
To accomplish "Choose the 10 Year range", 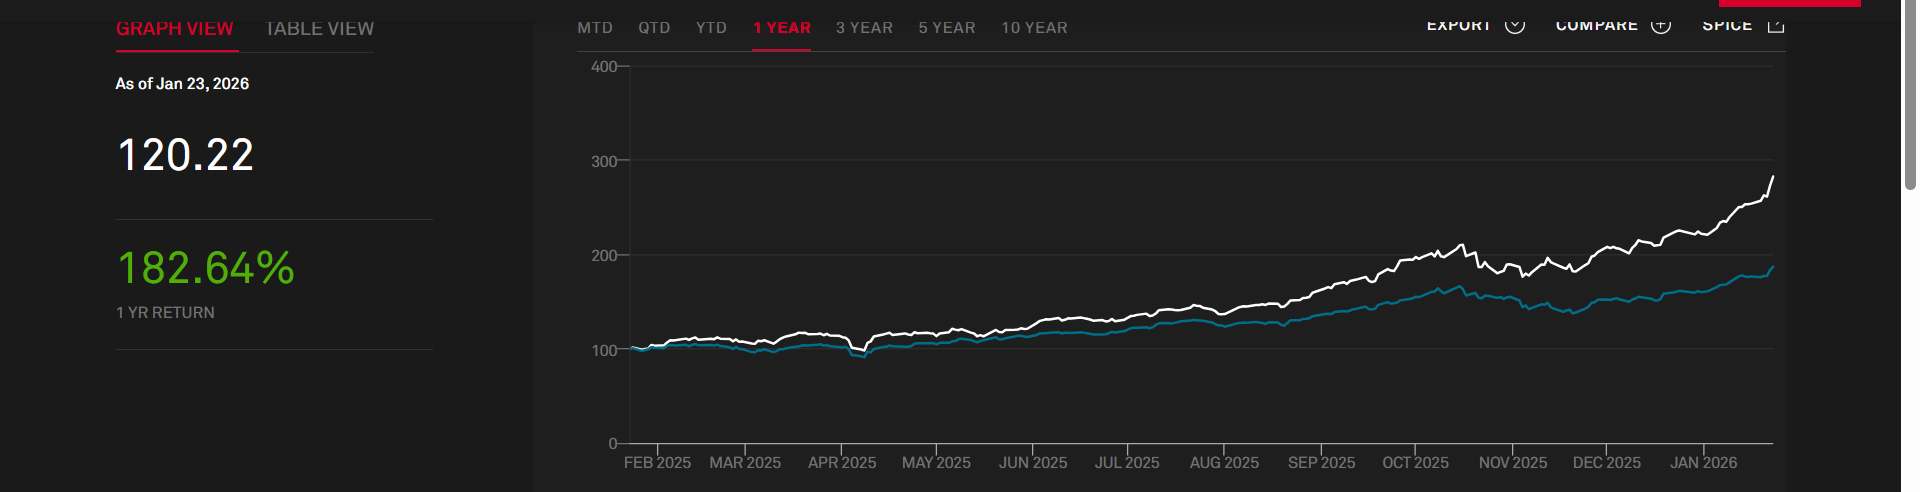I will (1034, 28).
